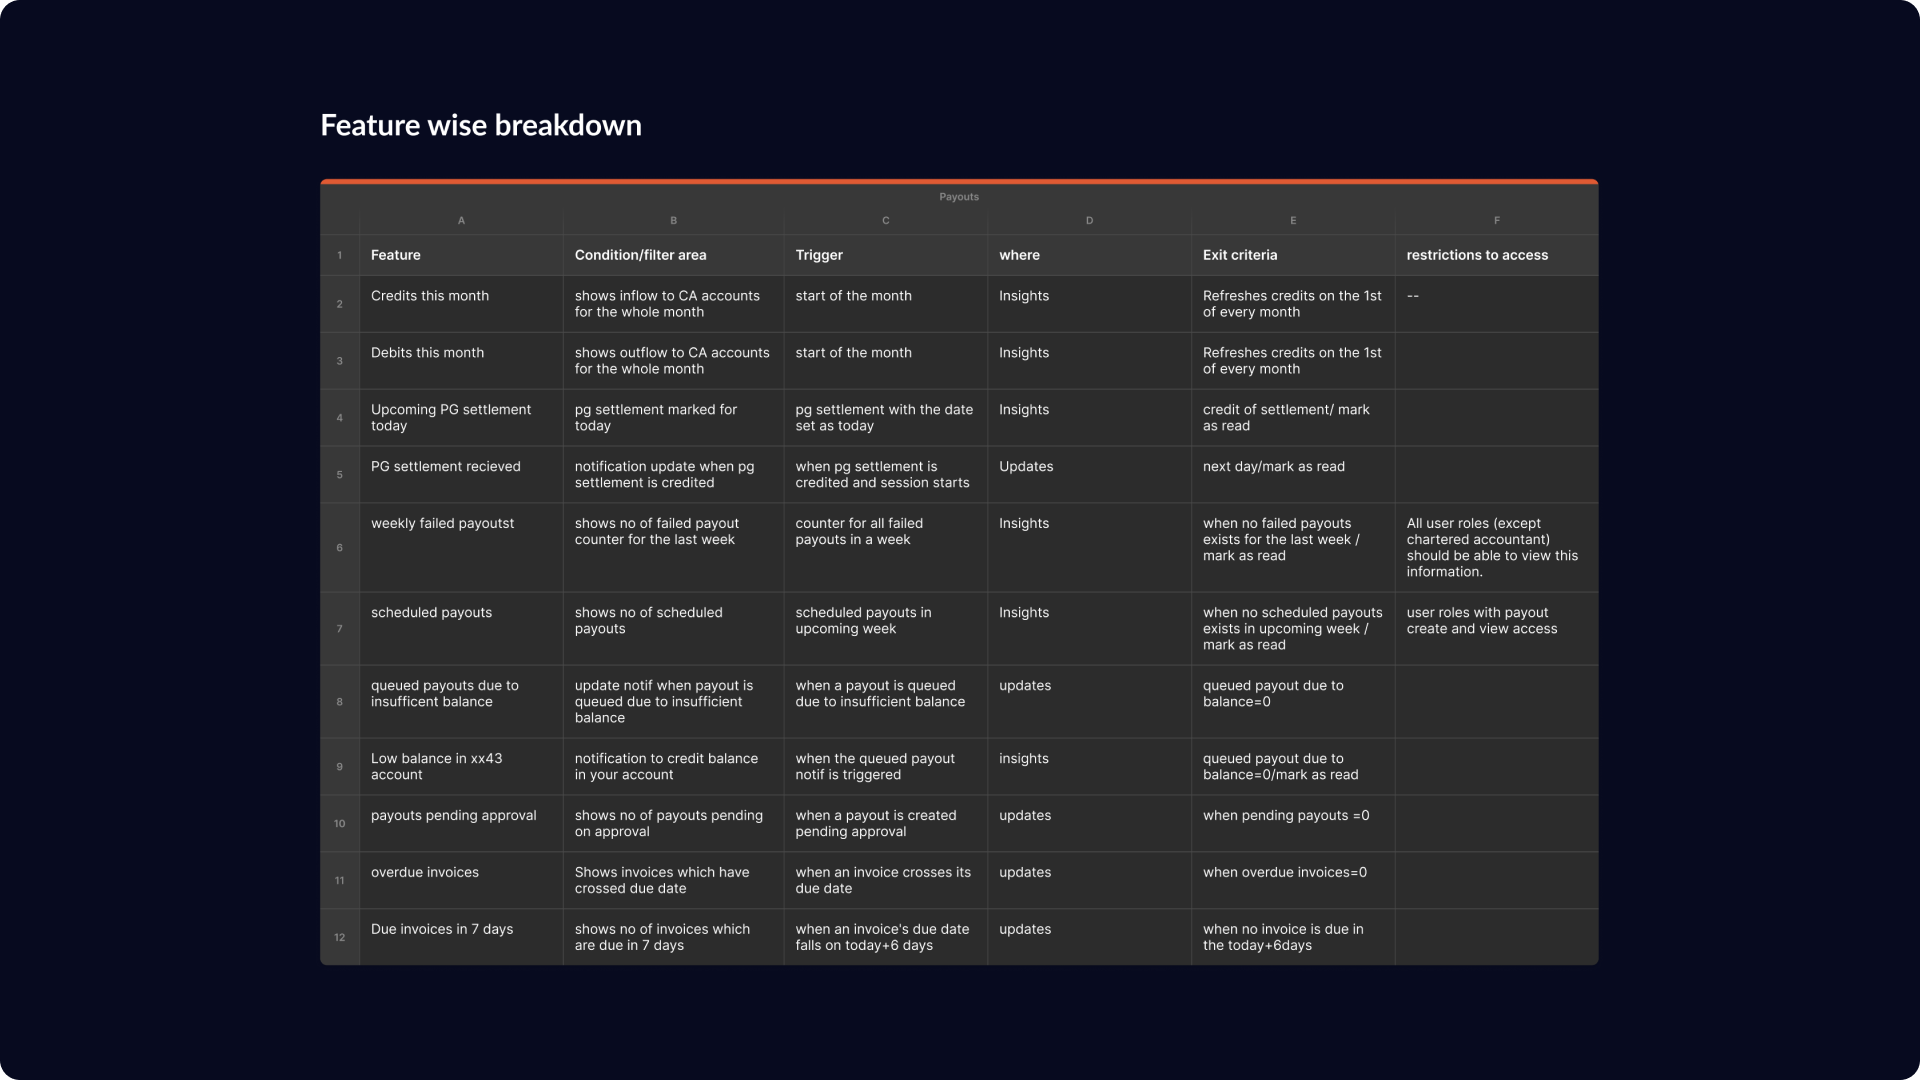Select 'shows no of scheduled payouts' cell
The height and width of the screenshot is (1080, 1920).
click(x=673, y=629)
